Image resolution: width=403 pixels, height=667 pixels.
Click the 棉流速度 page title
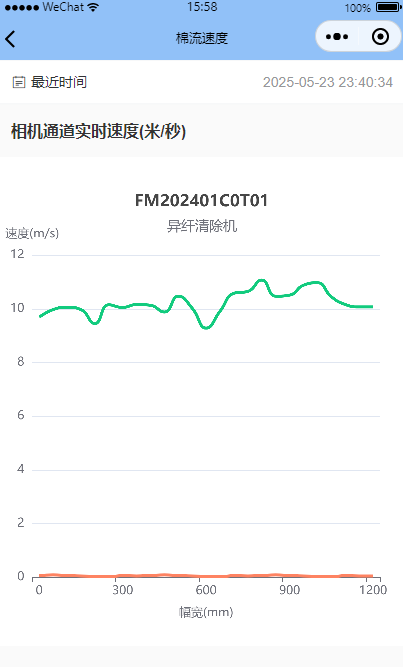(202, 38)
